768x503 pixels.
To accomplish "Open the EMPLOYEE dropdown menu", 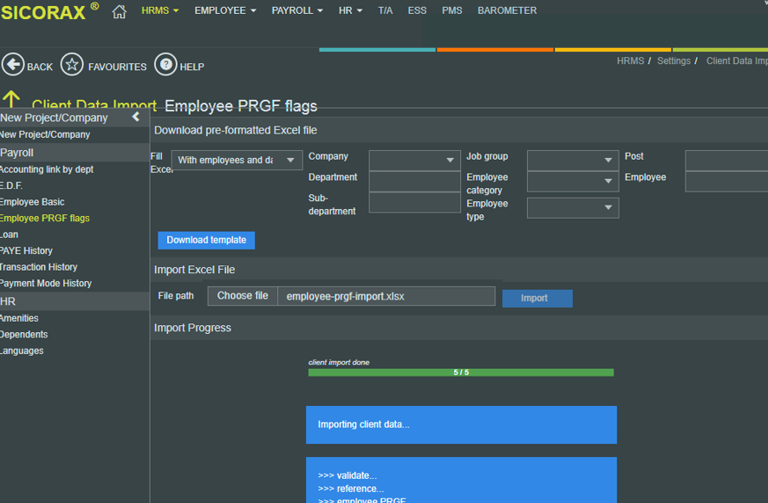I will click(225, 11).
